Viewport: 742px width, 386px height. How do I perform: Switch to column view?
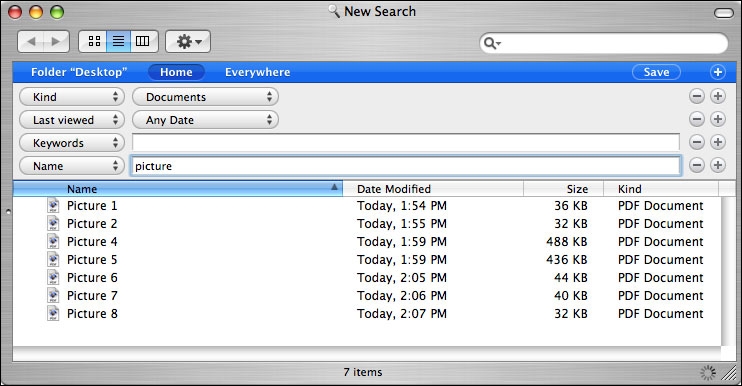coord(144,42)
